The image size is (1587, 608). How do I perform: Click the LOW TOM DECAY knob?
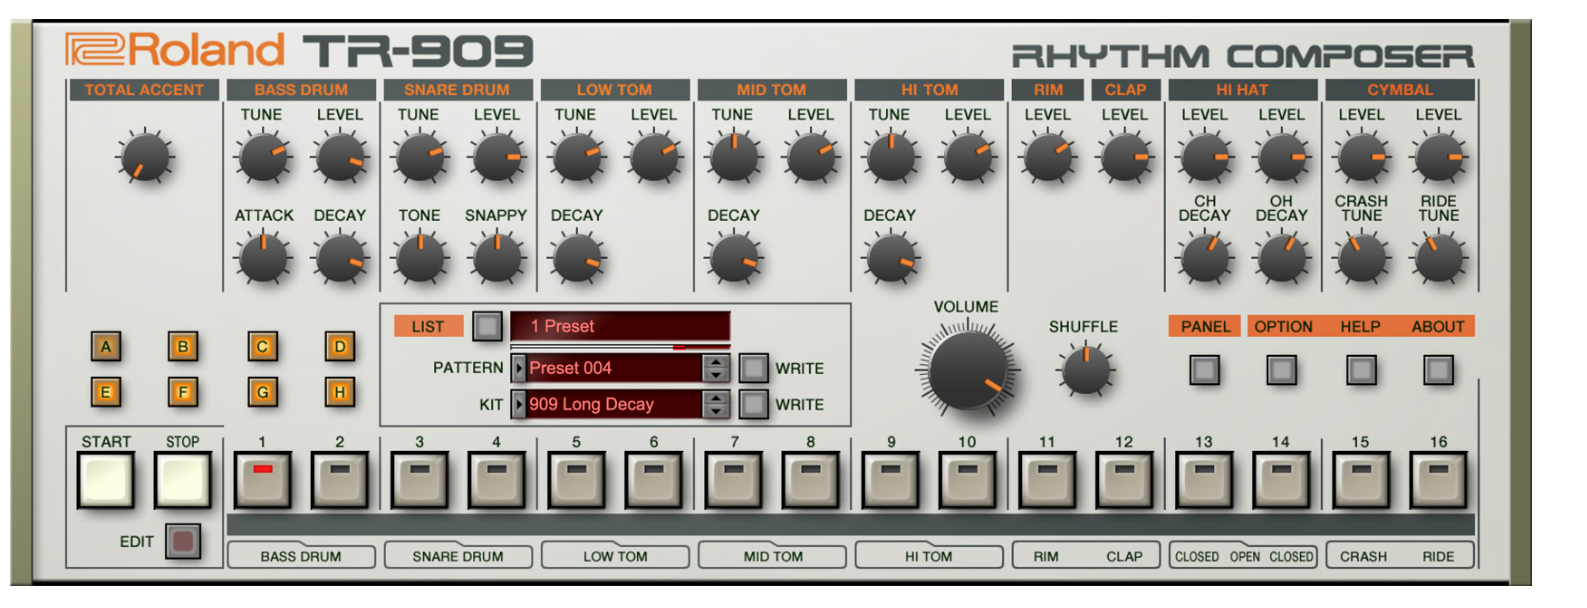click(x=576, y=258)
